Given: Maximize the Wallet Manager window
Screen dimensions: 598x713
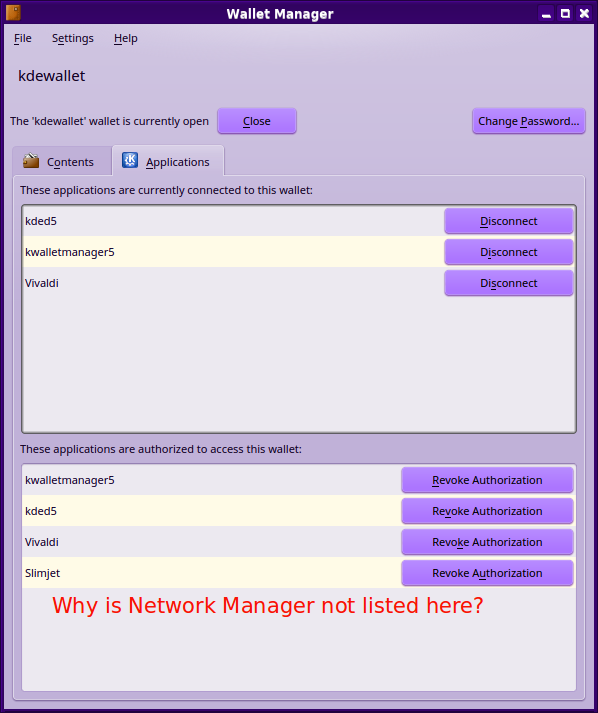Looking at the screenshot, I should click(x=565, y=14).
